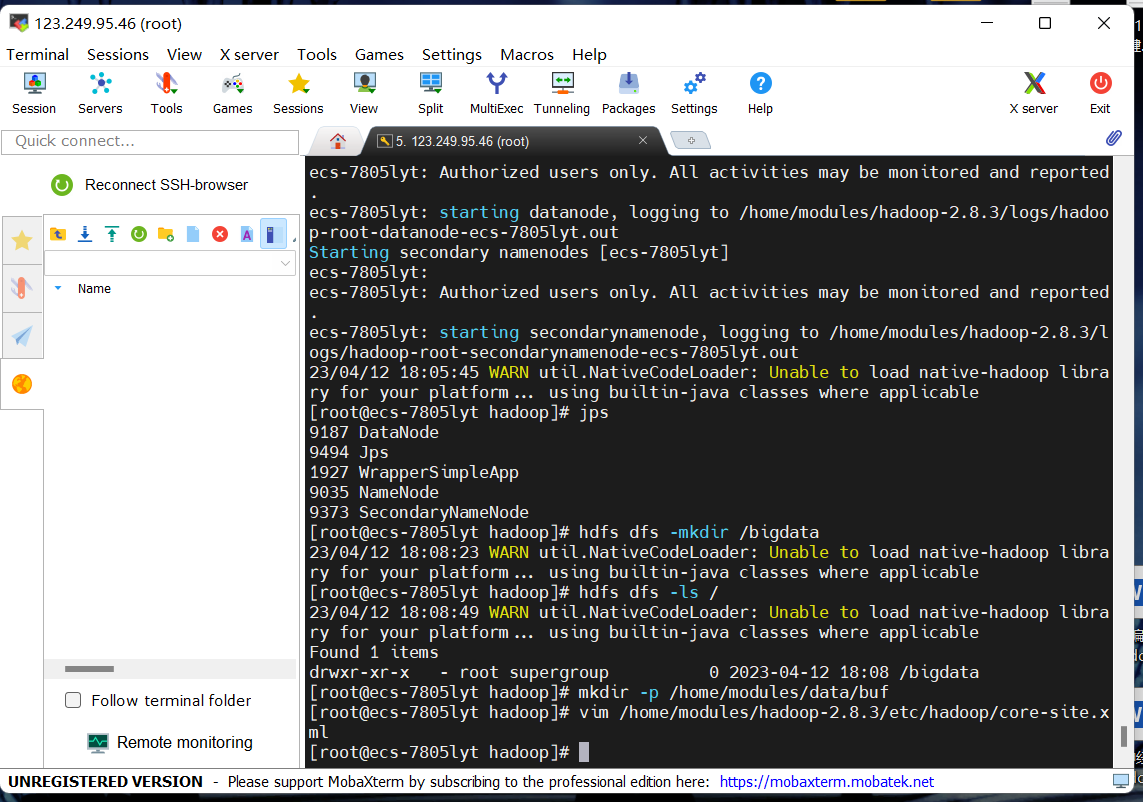Open the X server menu
Image resolution: width=1143 pixels, height=802 pixels.
[249, 55]
